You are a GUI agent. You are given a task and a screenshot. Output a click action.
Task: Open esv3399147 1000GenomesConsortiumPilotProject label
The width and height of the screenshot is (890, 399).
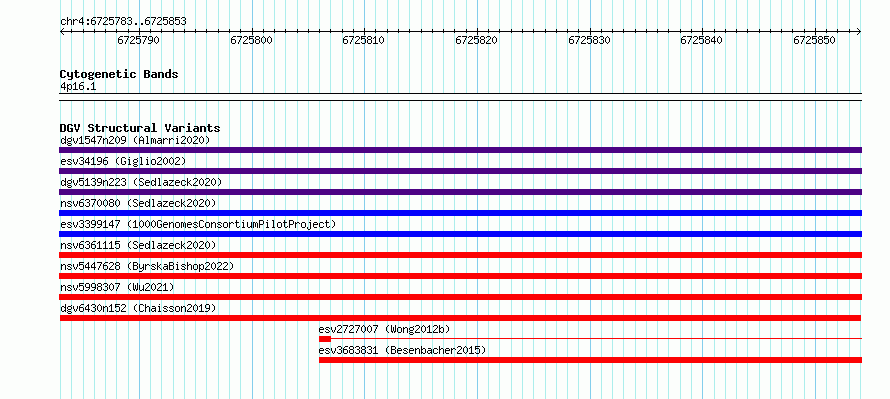click(198, 224)
